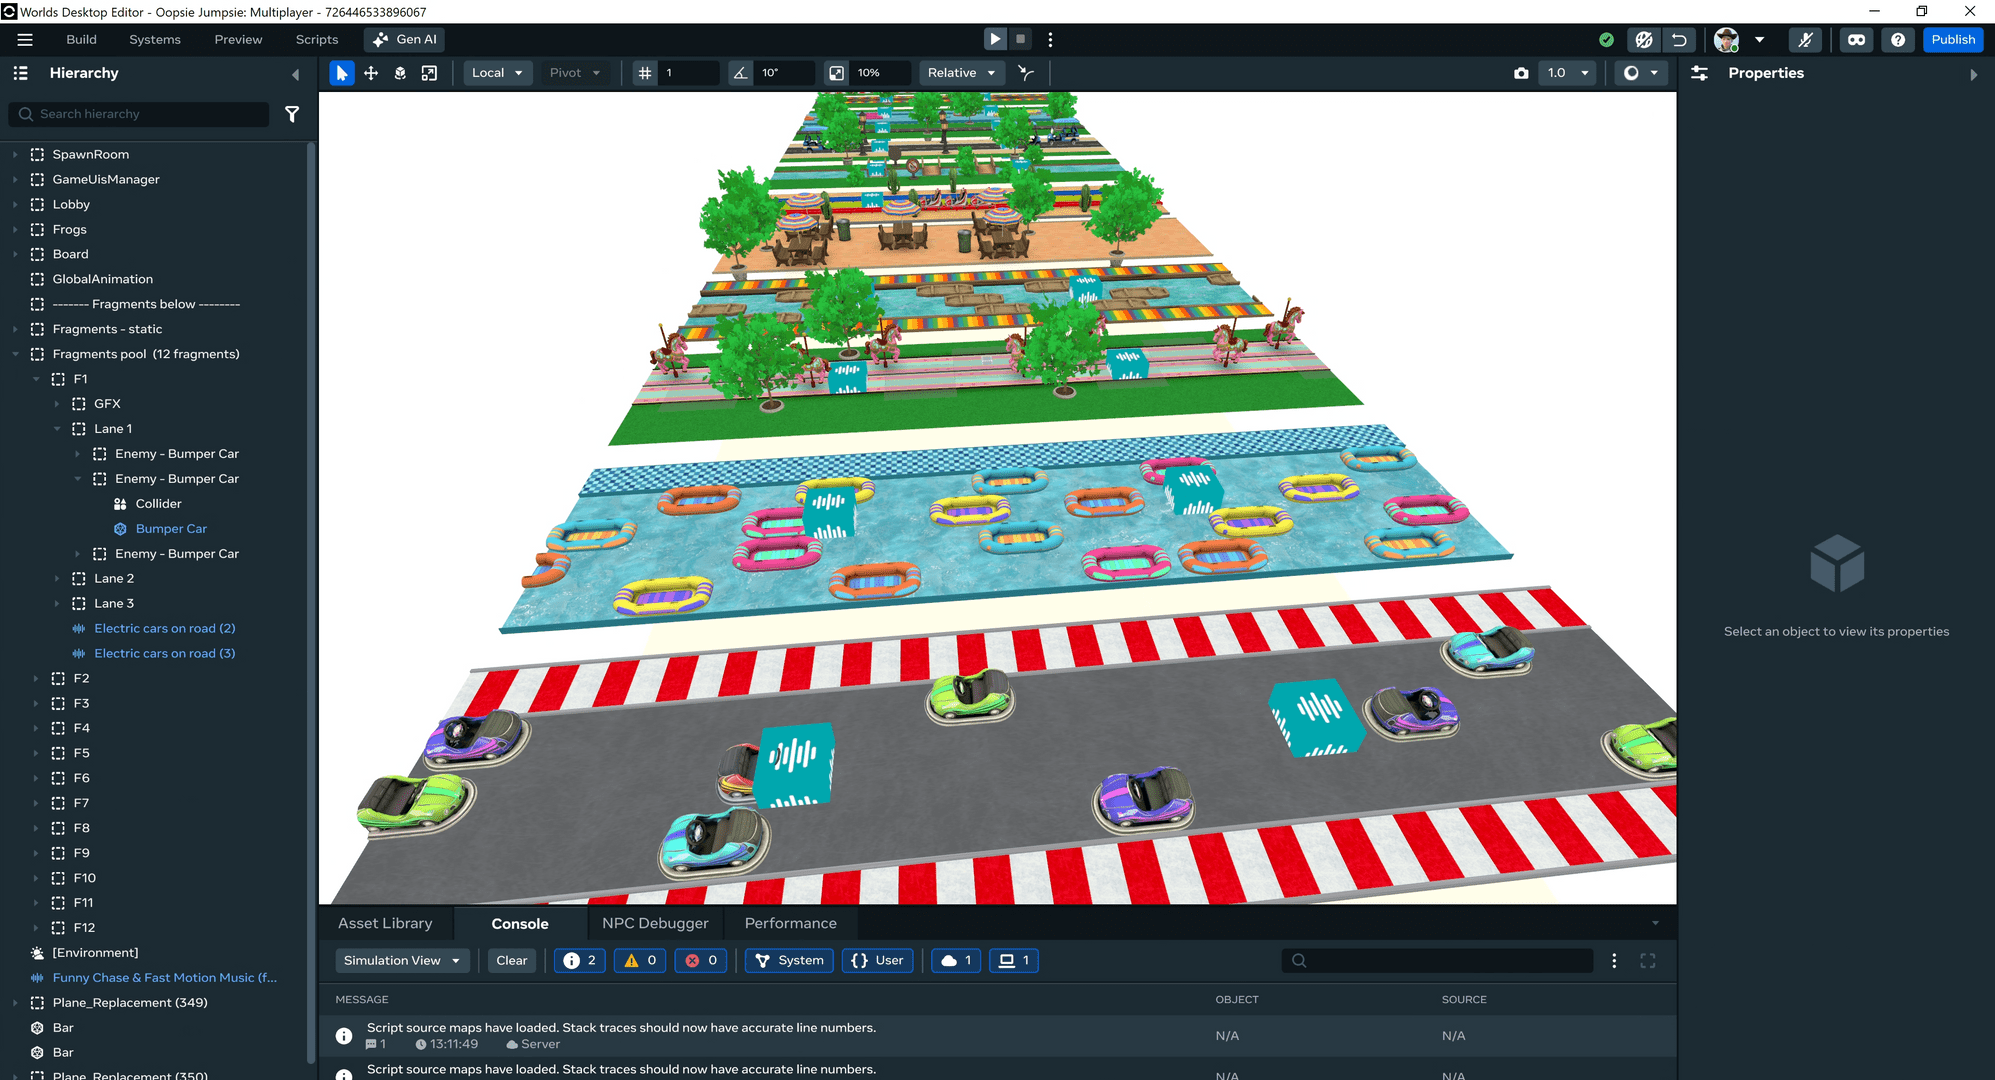This screenshot has width=1995, height=1080.
Task: Open the Local coordinate space dropdown
Action: 497,73
